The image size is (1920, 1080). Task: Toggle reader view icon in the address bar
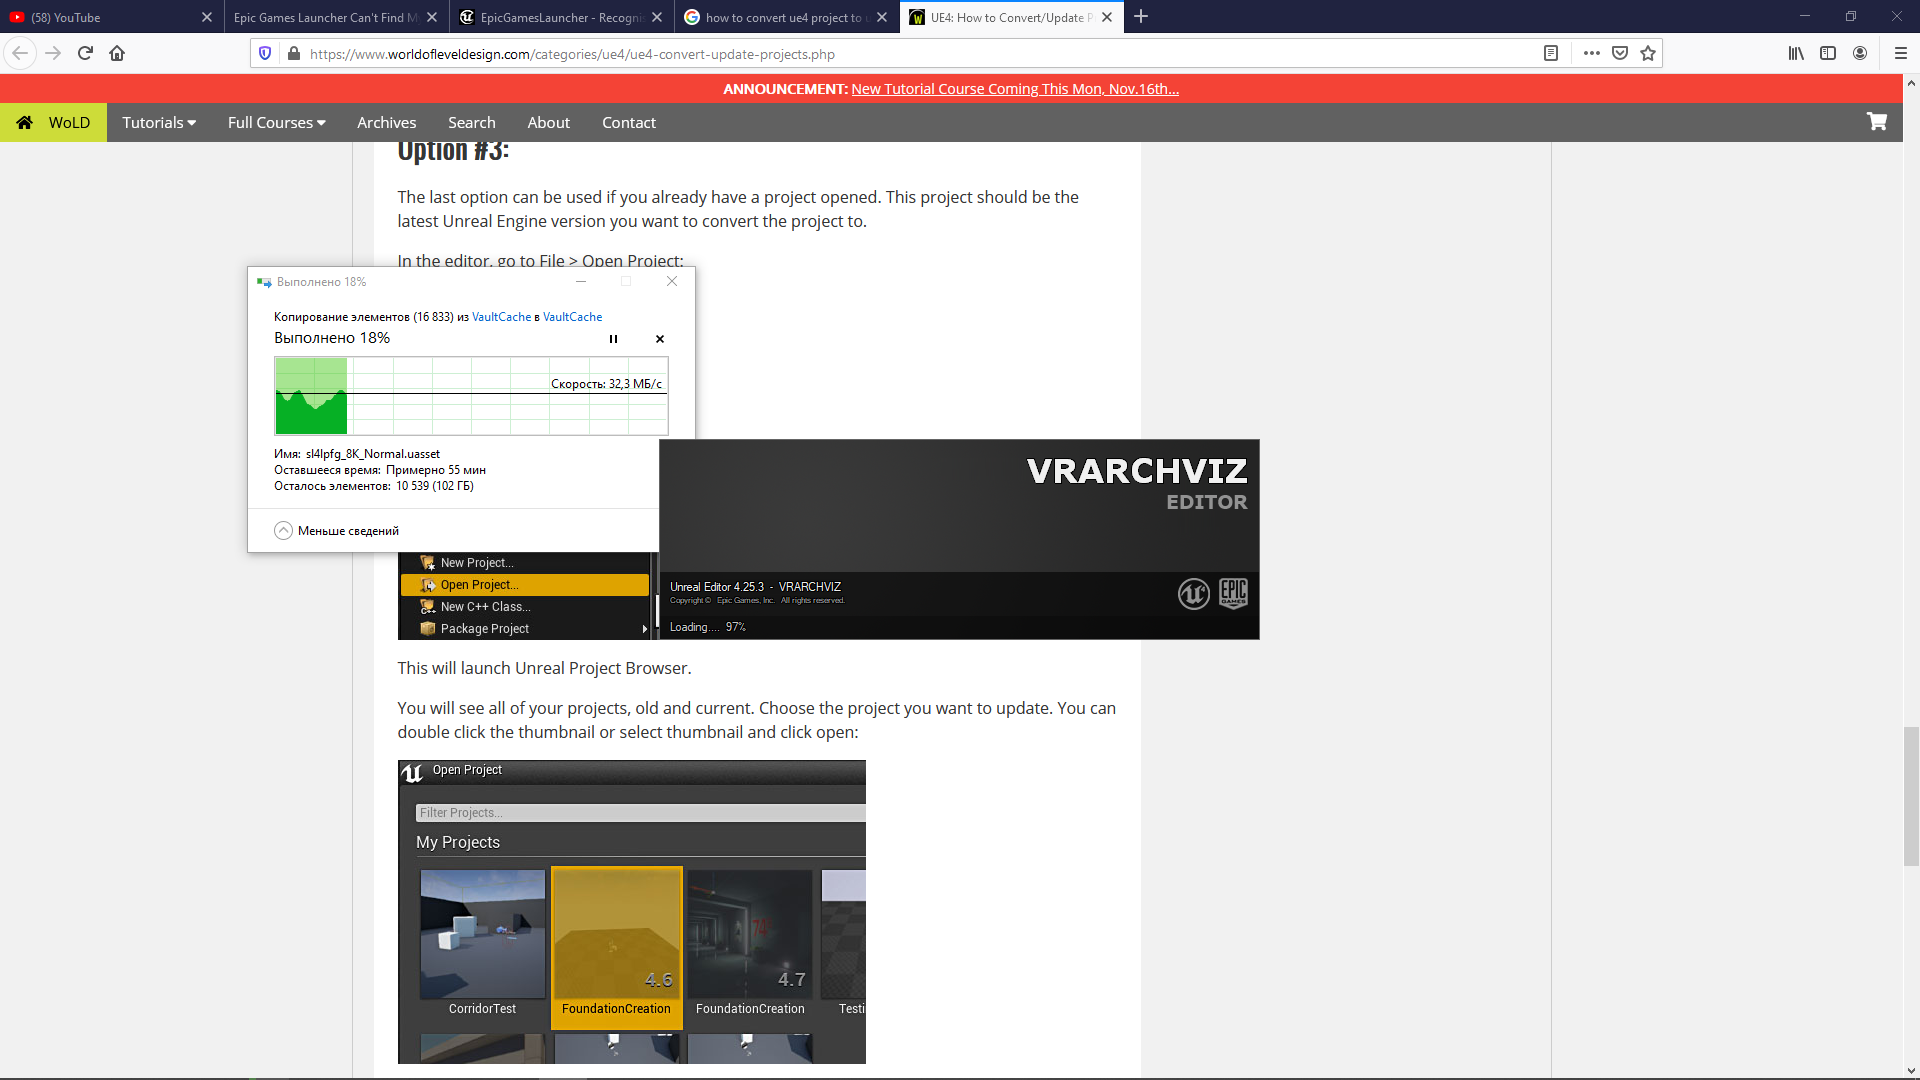point(1551,53)
